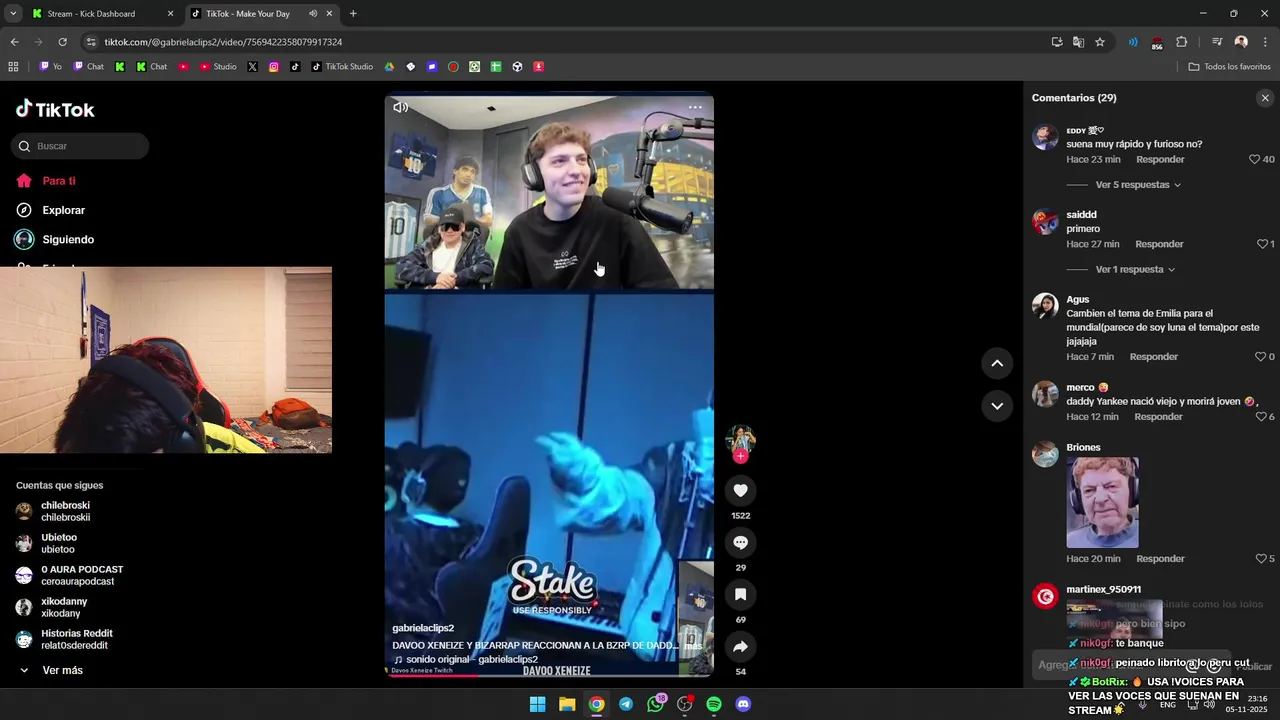Click the browser address bar URL
Screen dimensions: 1280x720
coord(223,42)
